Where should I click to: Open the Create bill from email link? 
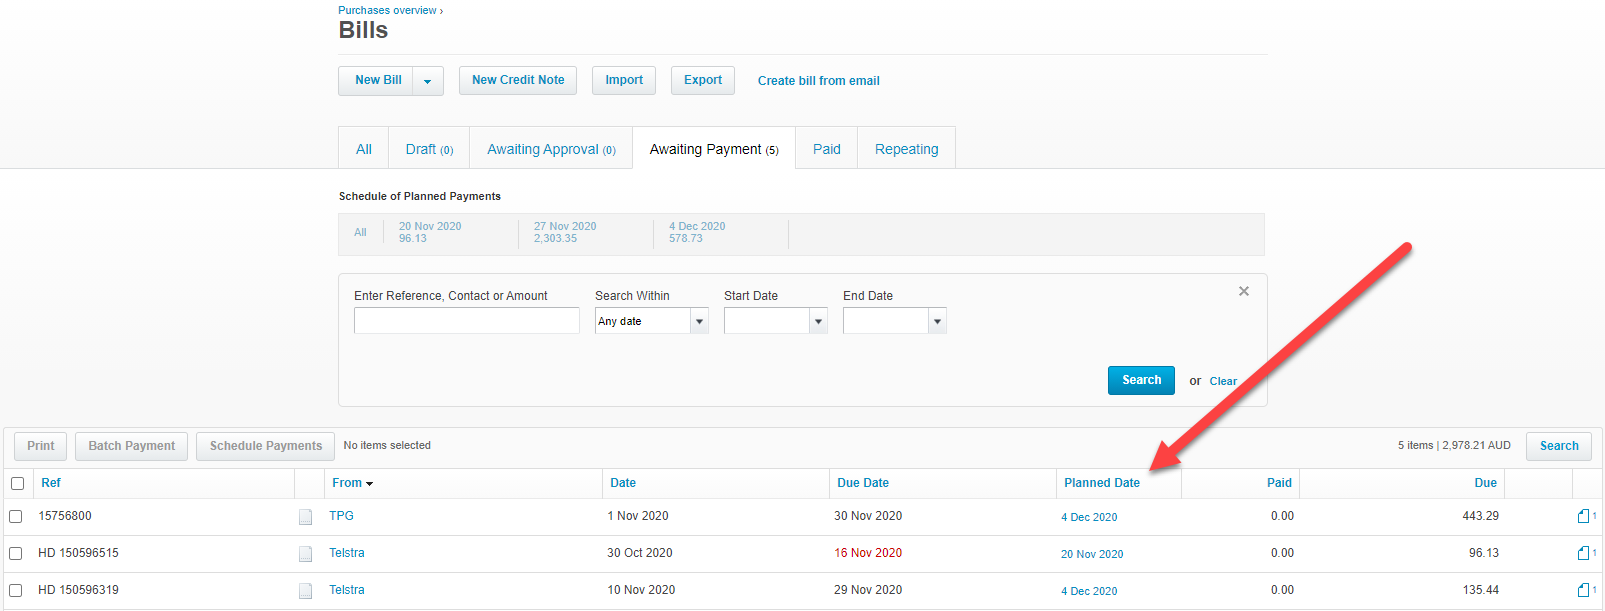[818, 81]
